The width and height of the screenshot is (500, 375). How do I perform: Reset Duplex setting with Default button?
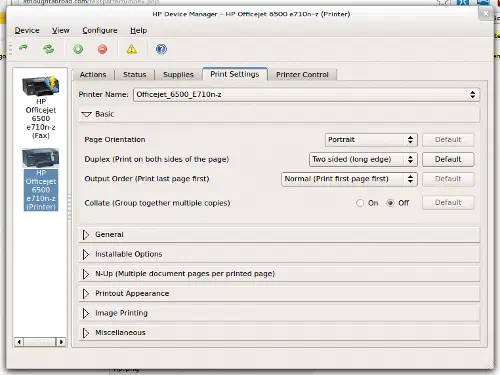coord(448,159)
